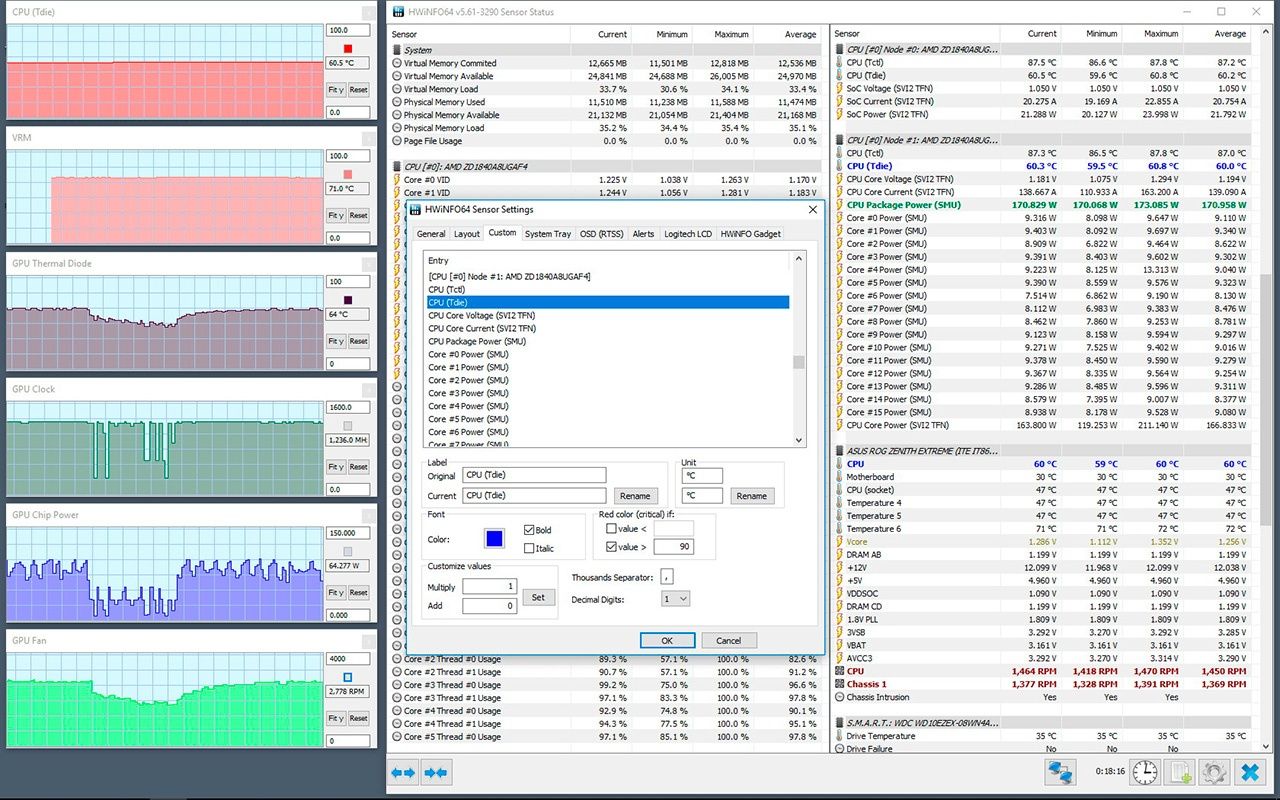Click the expand columns double-arrow left button

point(403,772)
